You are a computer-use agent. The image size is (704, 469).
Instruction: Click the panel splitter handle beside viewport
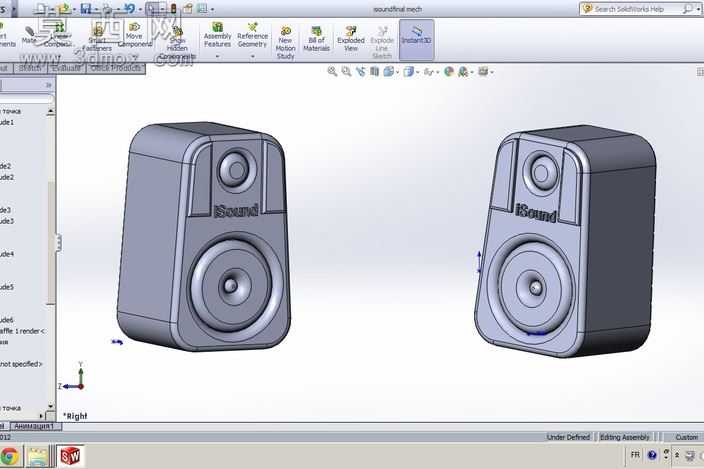[x=58, y=243]
